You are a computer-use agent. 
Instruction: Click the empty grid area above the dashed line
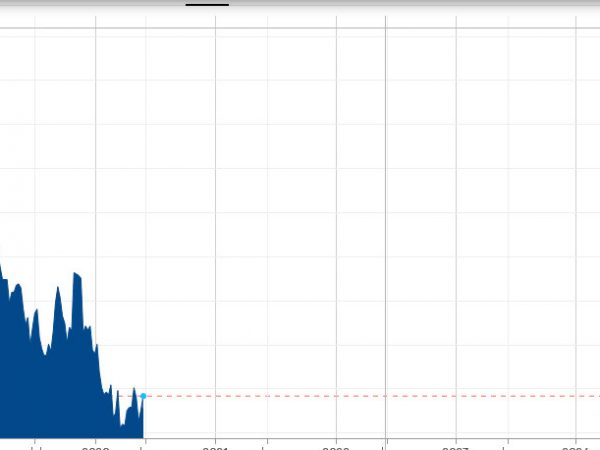[300, 250]
